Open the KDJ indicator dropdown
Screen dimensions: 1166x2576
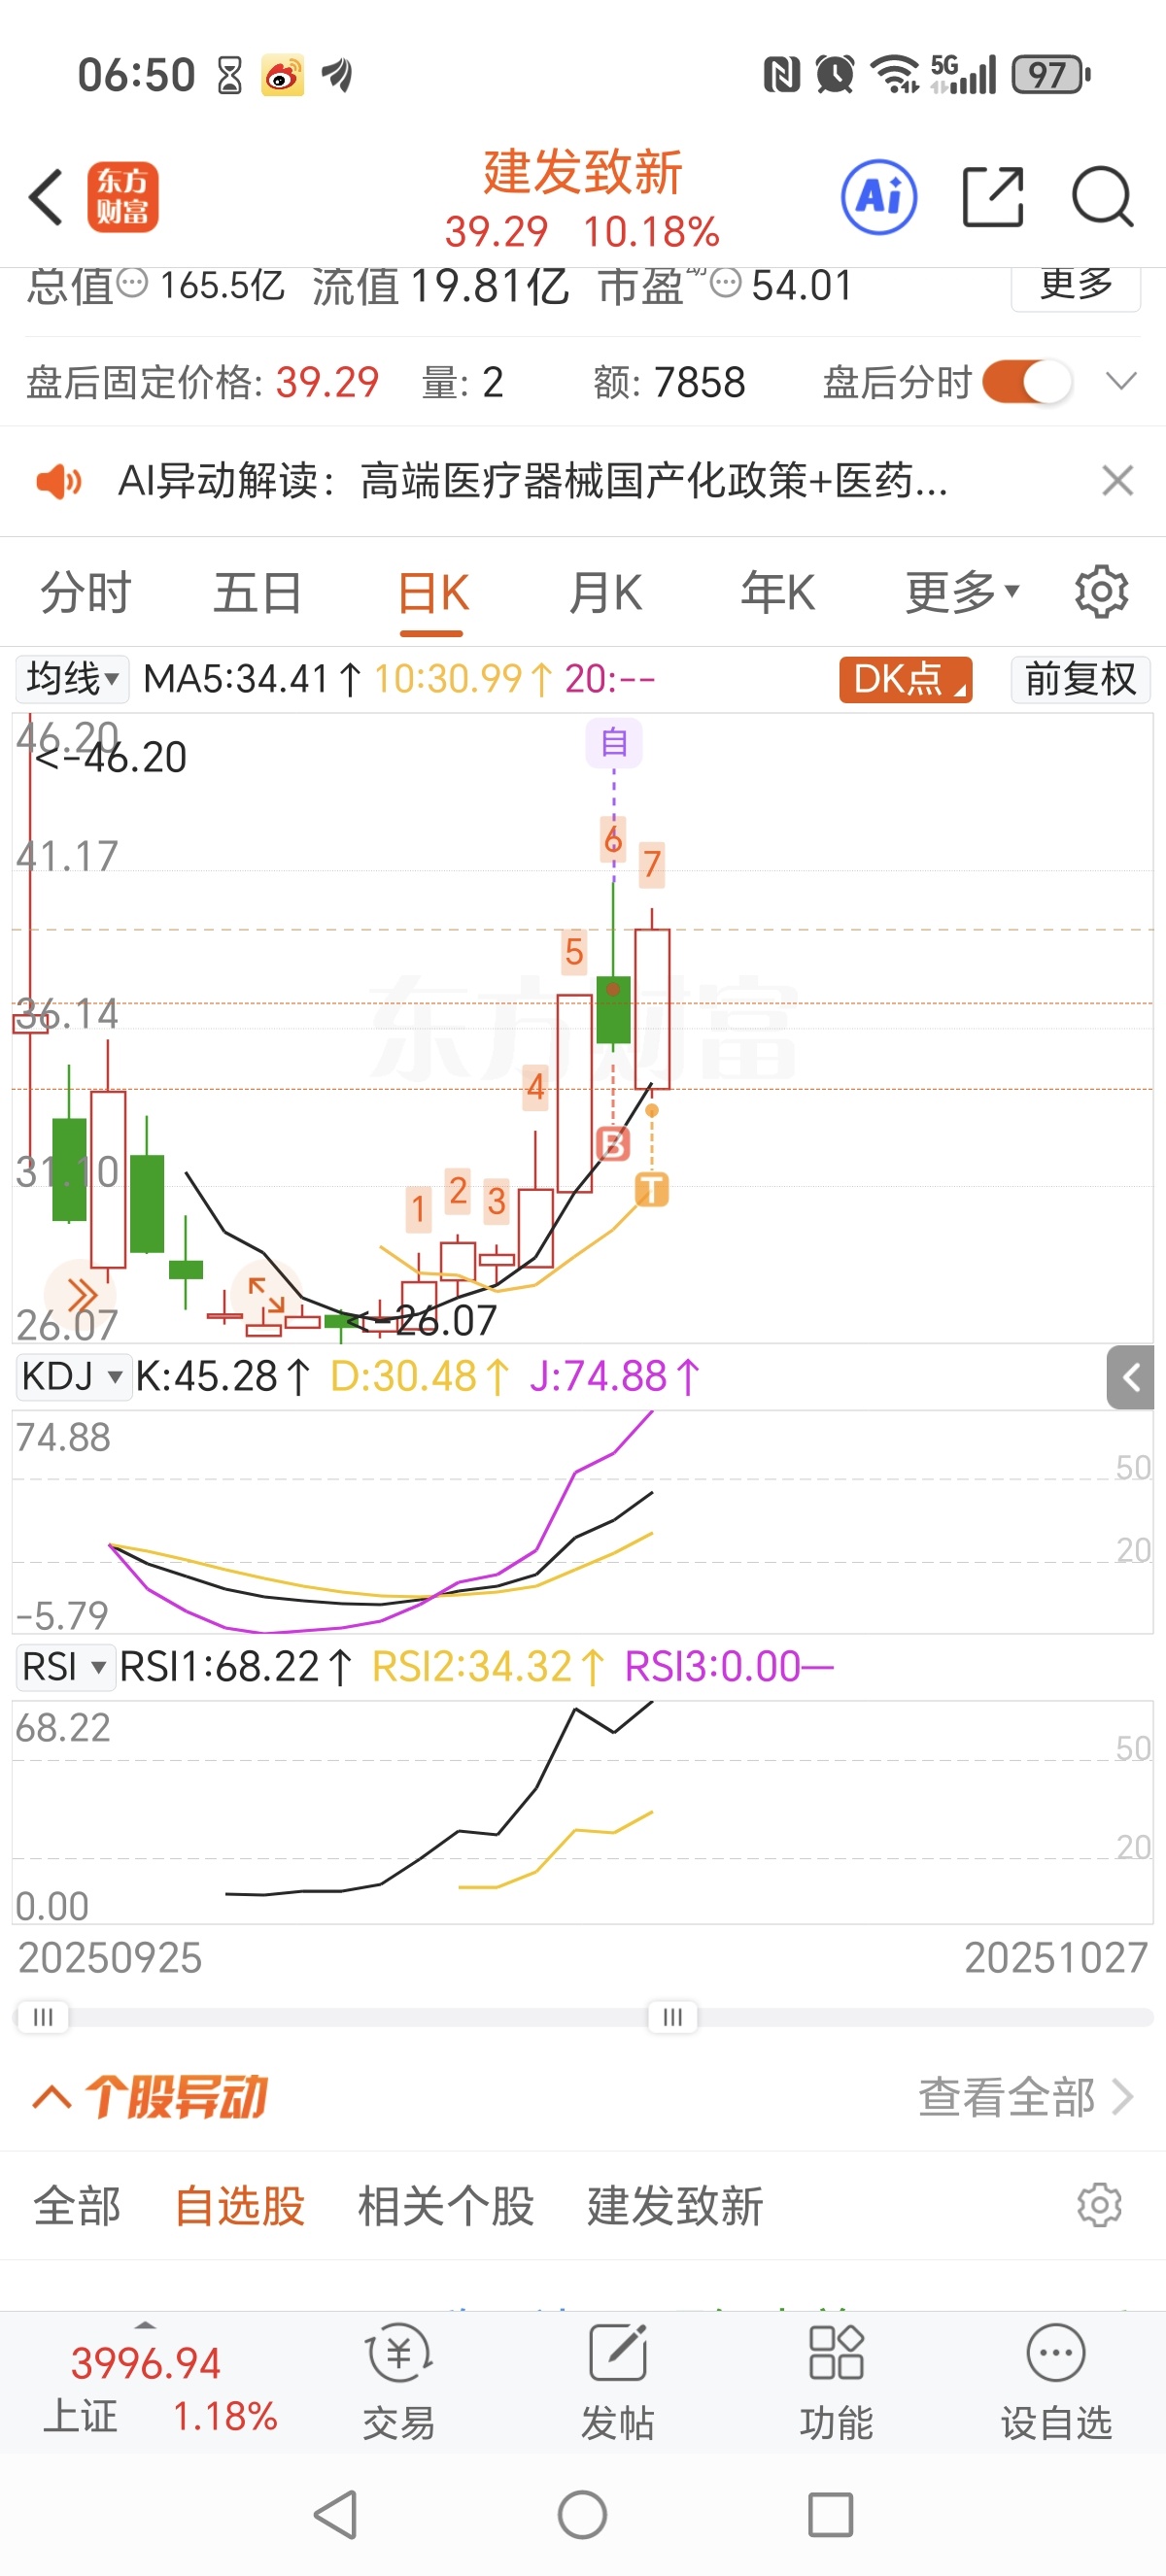pos(72,1376)
